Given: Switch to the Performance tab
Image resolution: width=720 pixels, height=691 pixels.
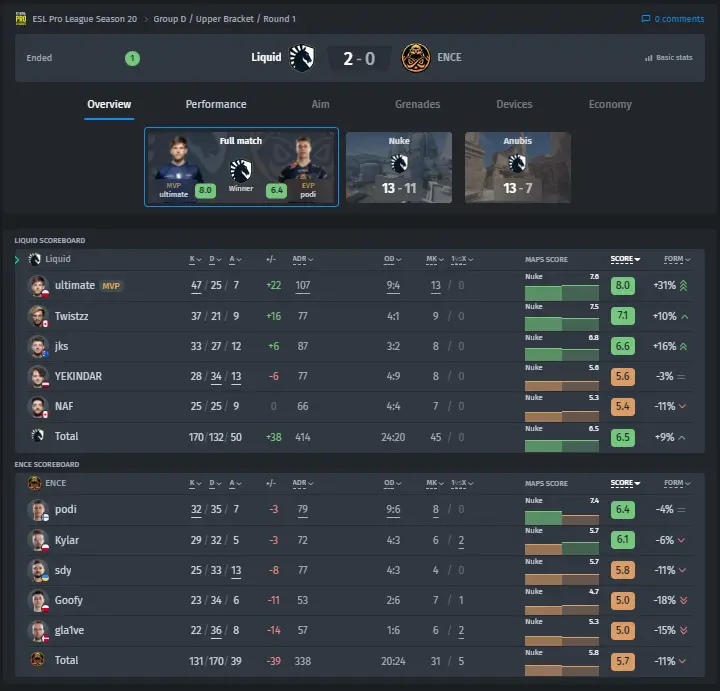Looking at the screenshot, I should click(216, 104).
